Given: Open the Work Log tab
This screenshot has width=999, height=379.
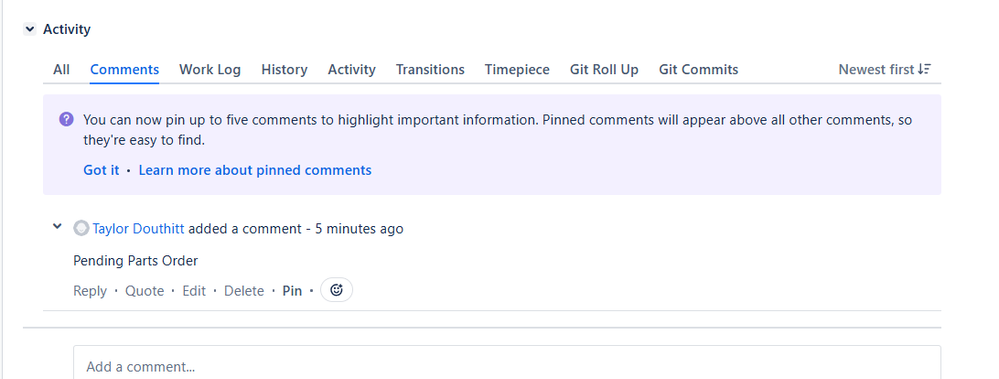Looking at the screenshot, I should coord(210,69).
